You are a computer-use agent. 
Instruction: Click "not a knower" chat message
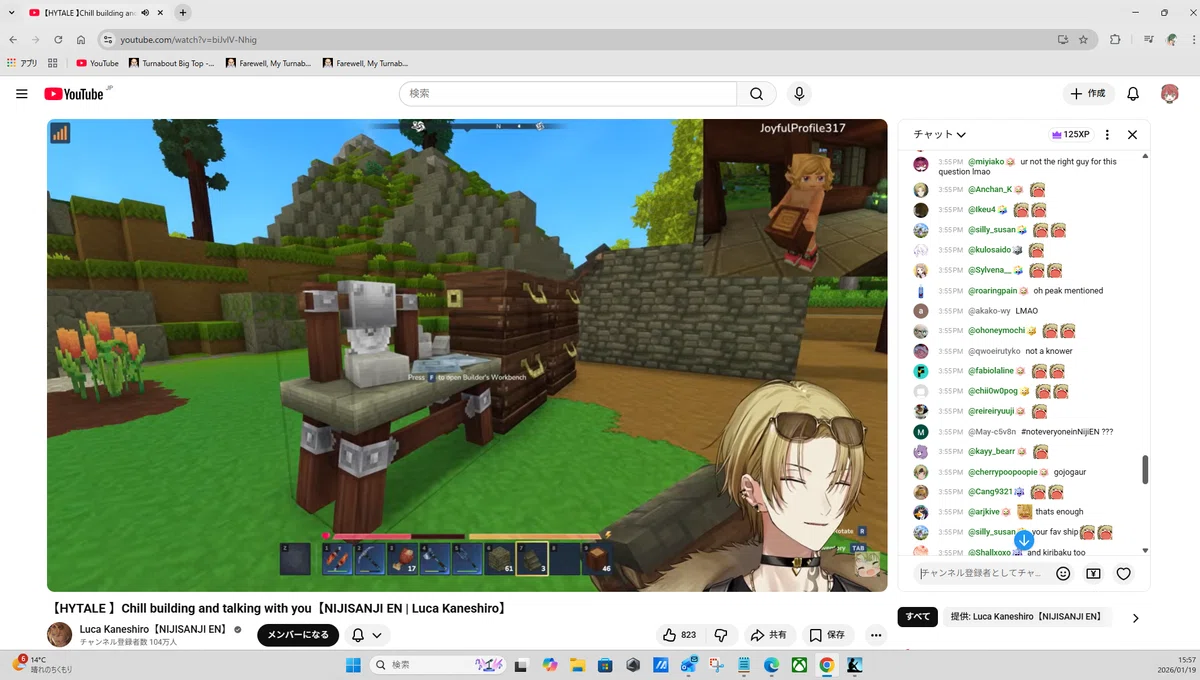pyautogui.click(x=1049, y=351)
